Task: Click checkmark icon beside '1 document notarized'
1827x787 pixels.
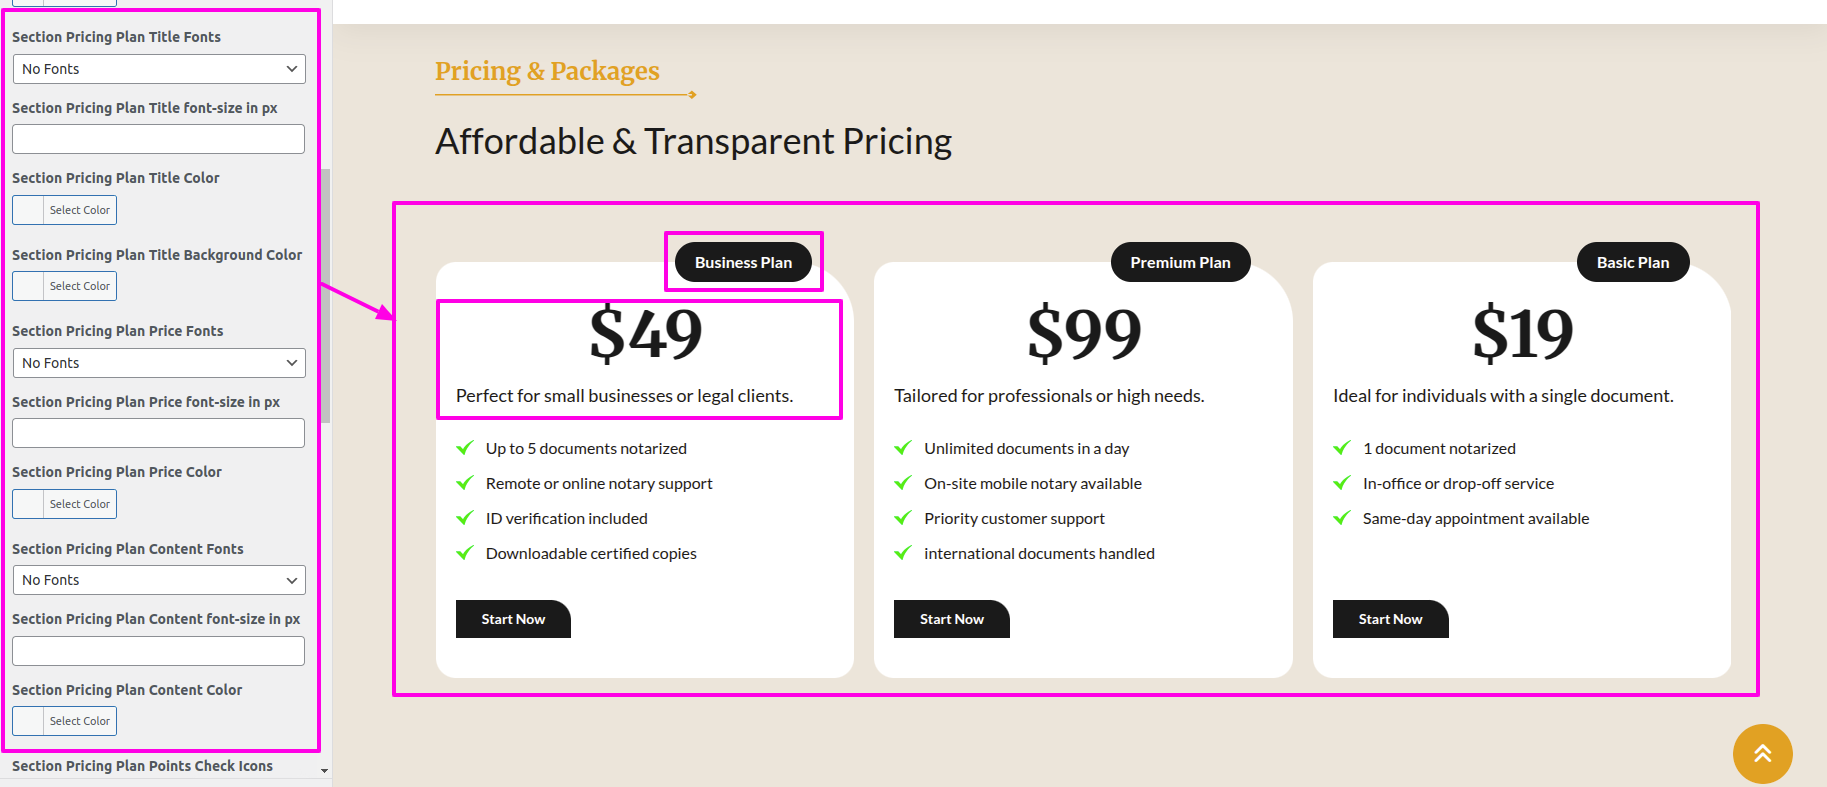Action: (x=1342, y=448)
